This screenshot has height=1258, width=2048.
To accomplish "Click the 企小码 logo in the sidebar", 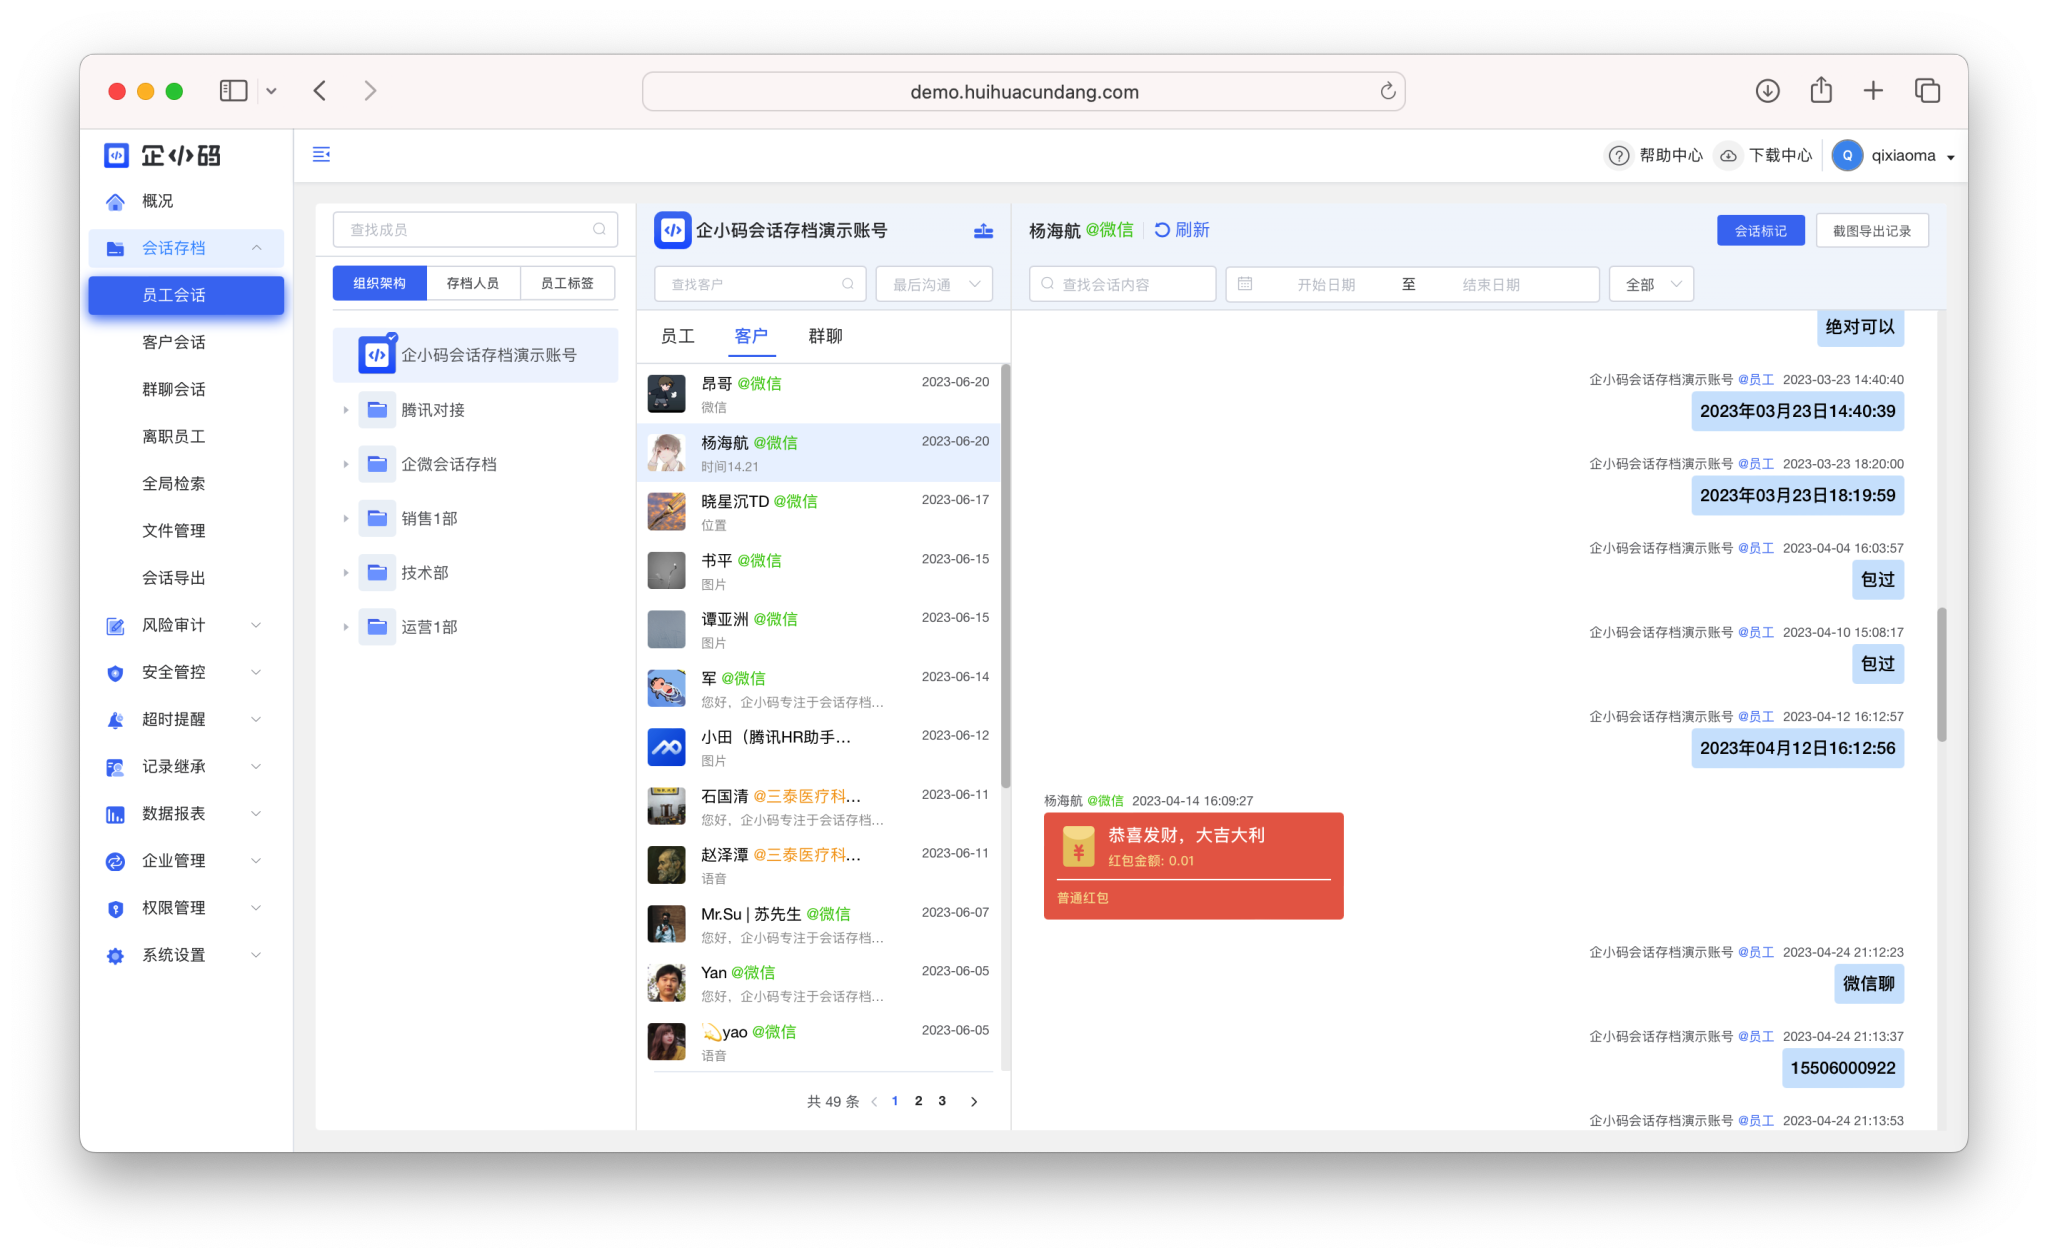I will [162, 155].
